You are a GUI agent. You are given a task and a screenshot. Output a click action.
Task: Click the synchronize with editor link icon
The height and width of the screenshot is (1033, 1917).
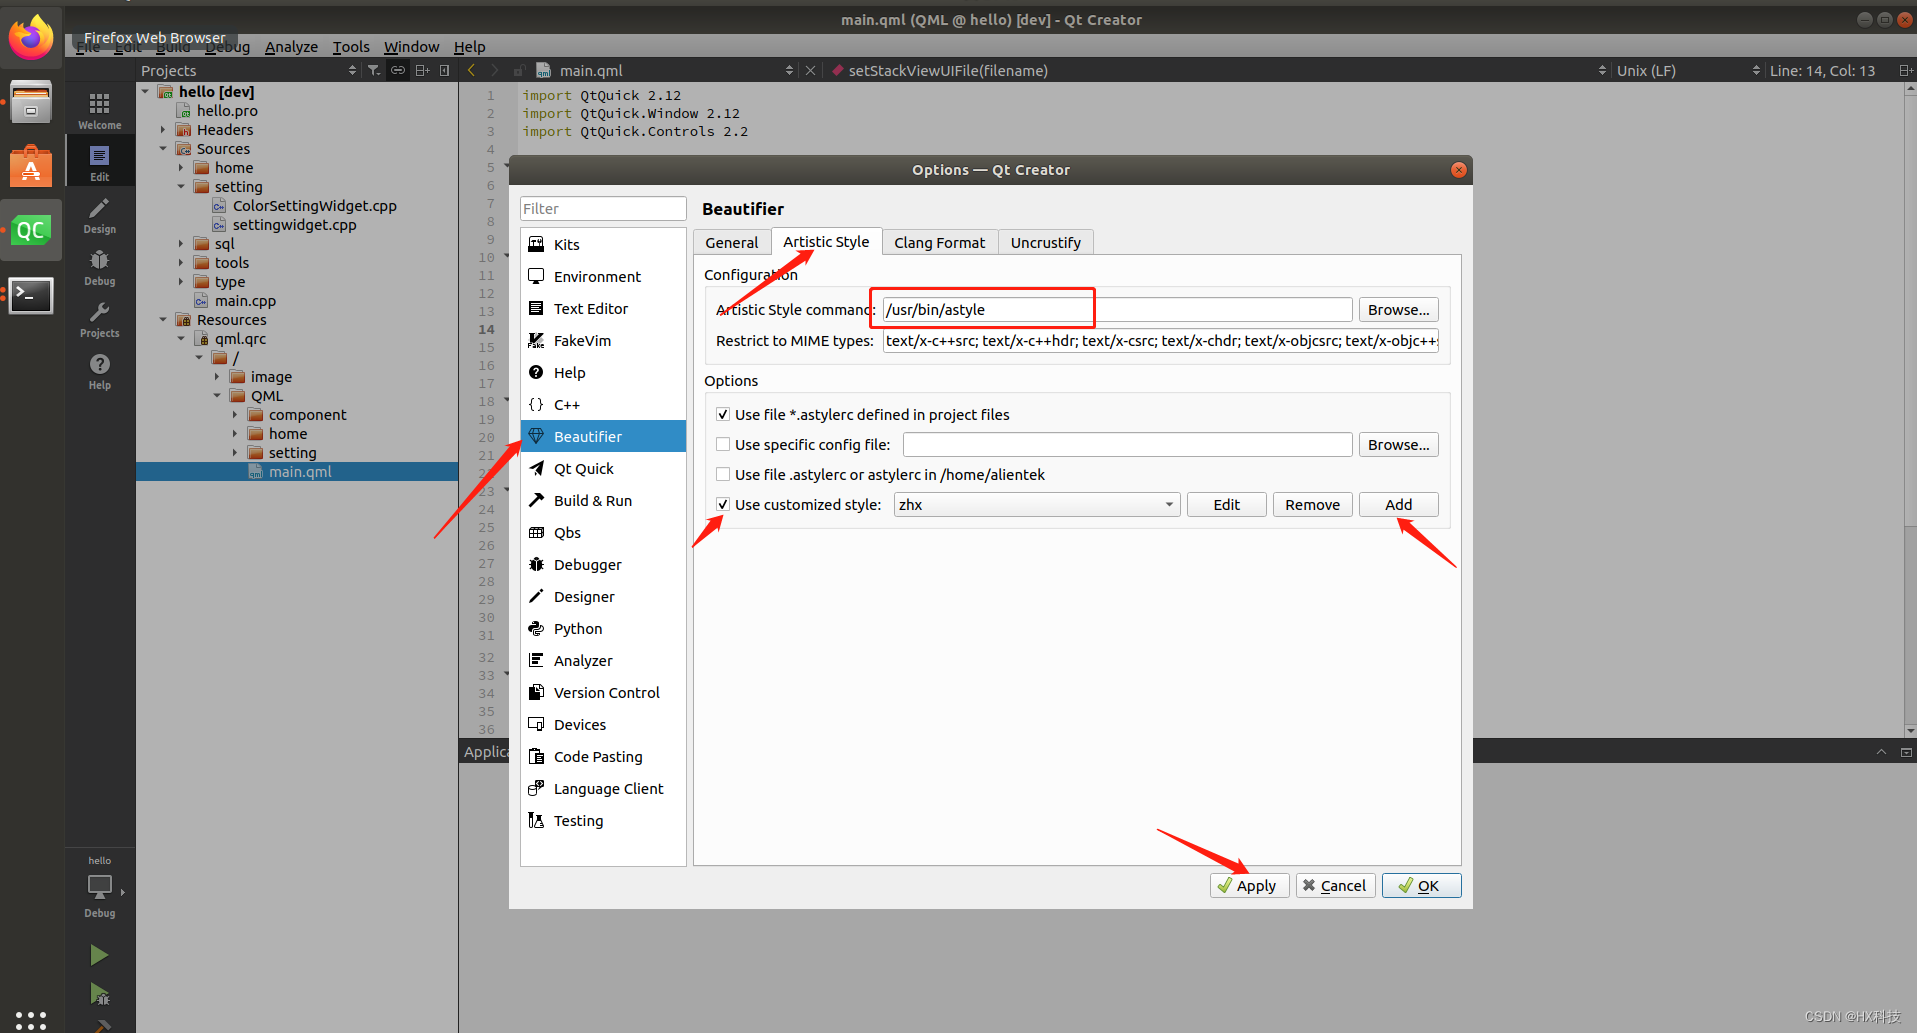pos(397,70)
